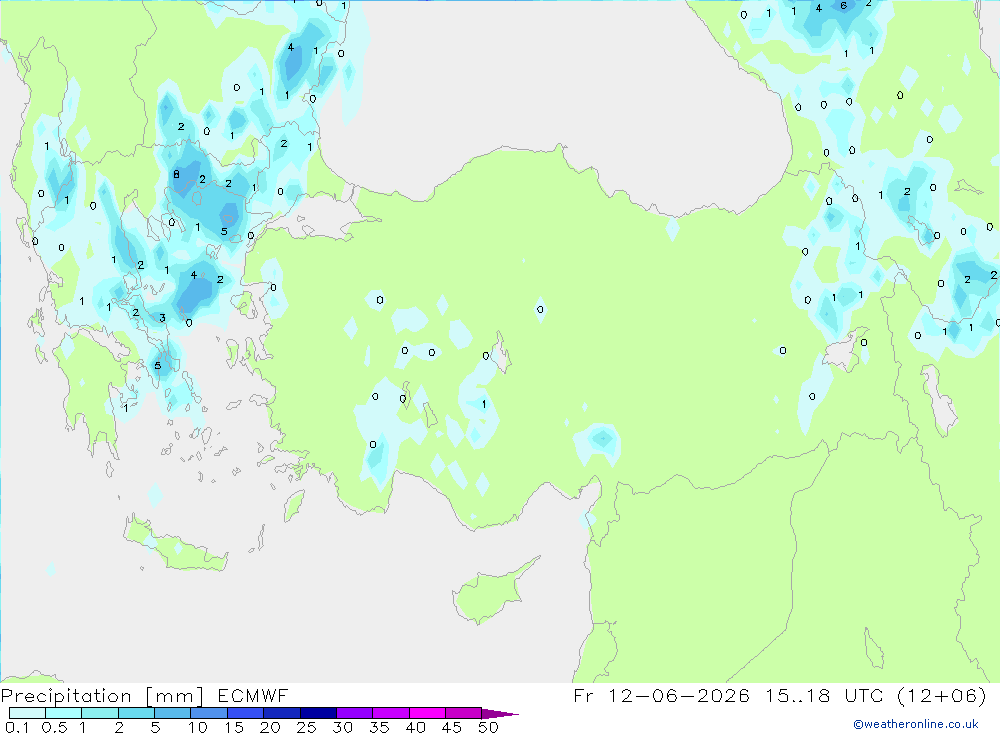Image resolution: width=1000 pixels, height=733 pixels.
Task: Click the 'Precipitation [mm]' title text
Action: tap(102, 696)
